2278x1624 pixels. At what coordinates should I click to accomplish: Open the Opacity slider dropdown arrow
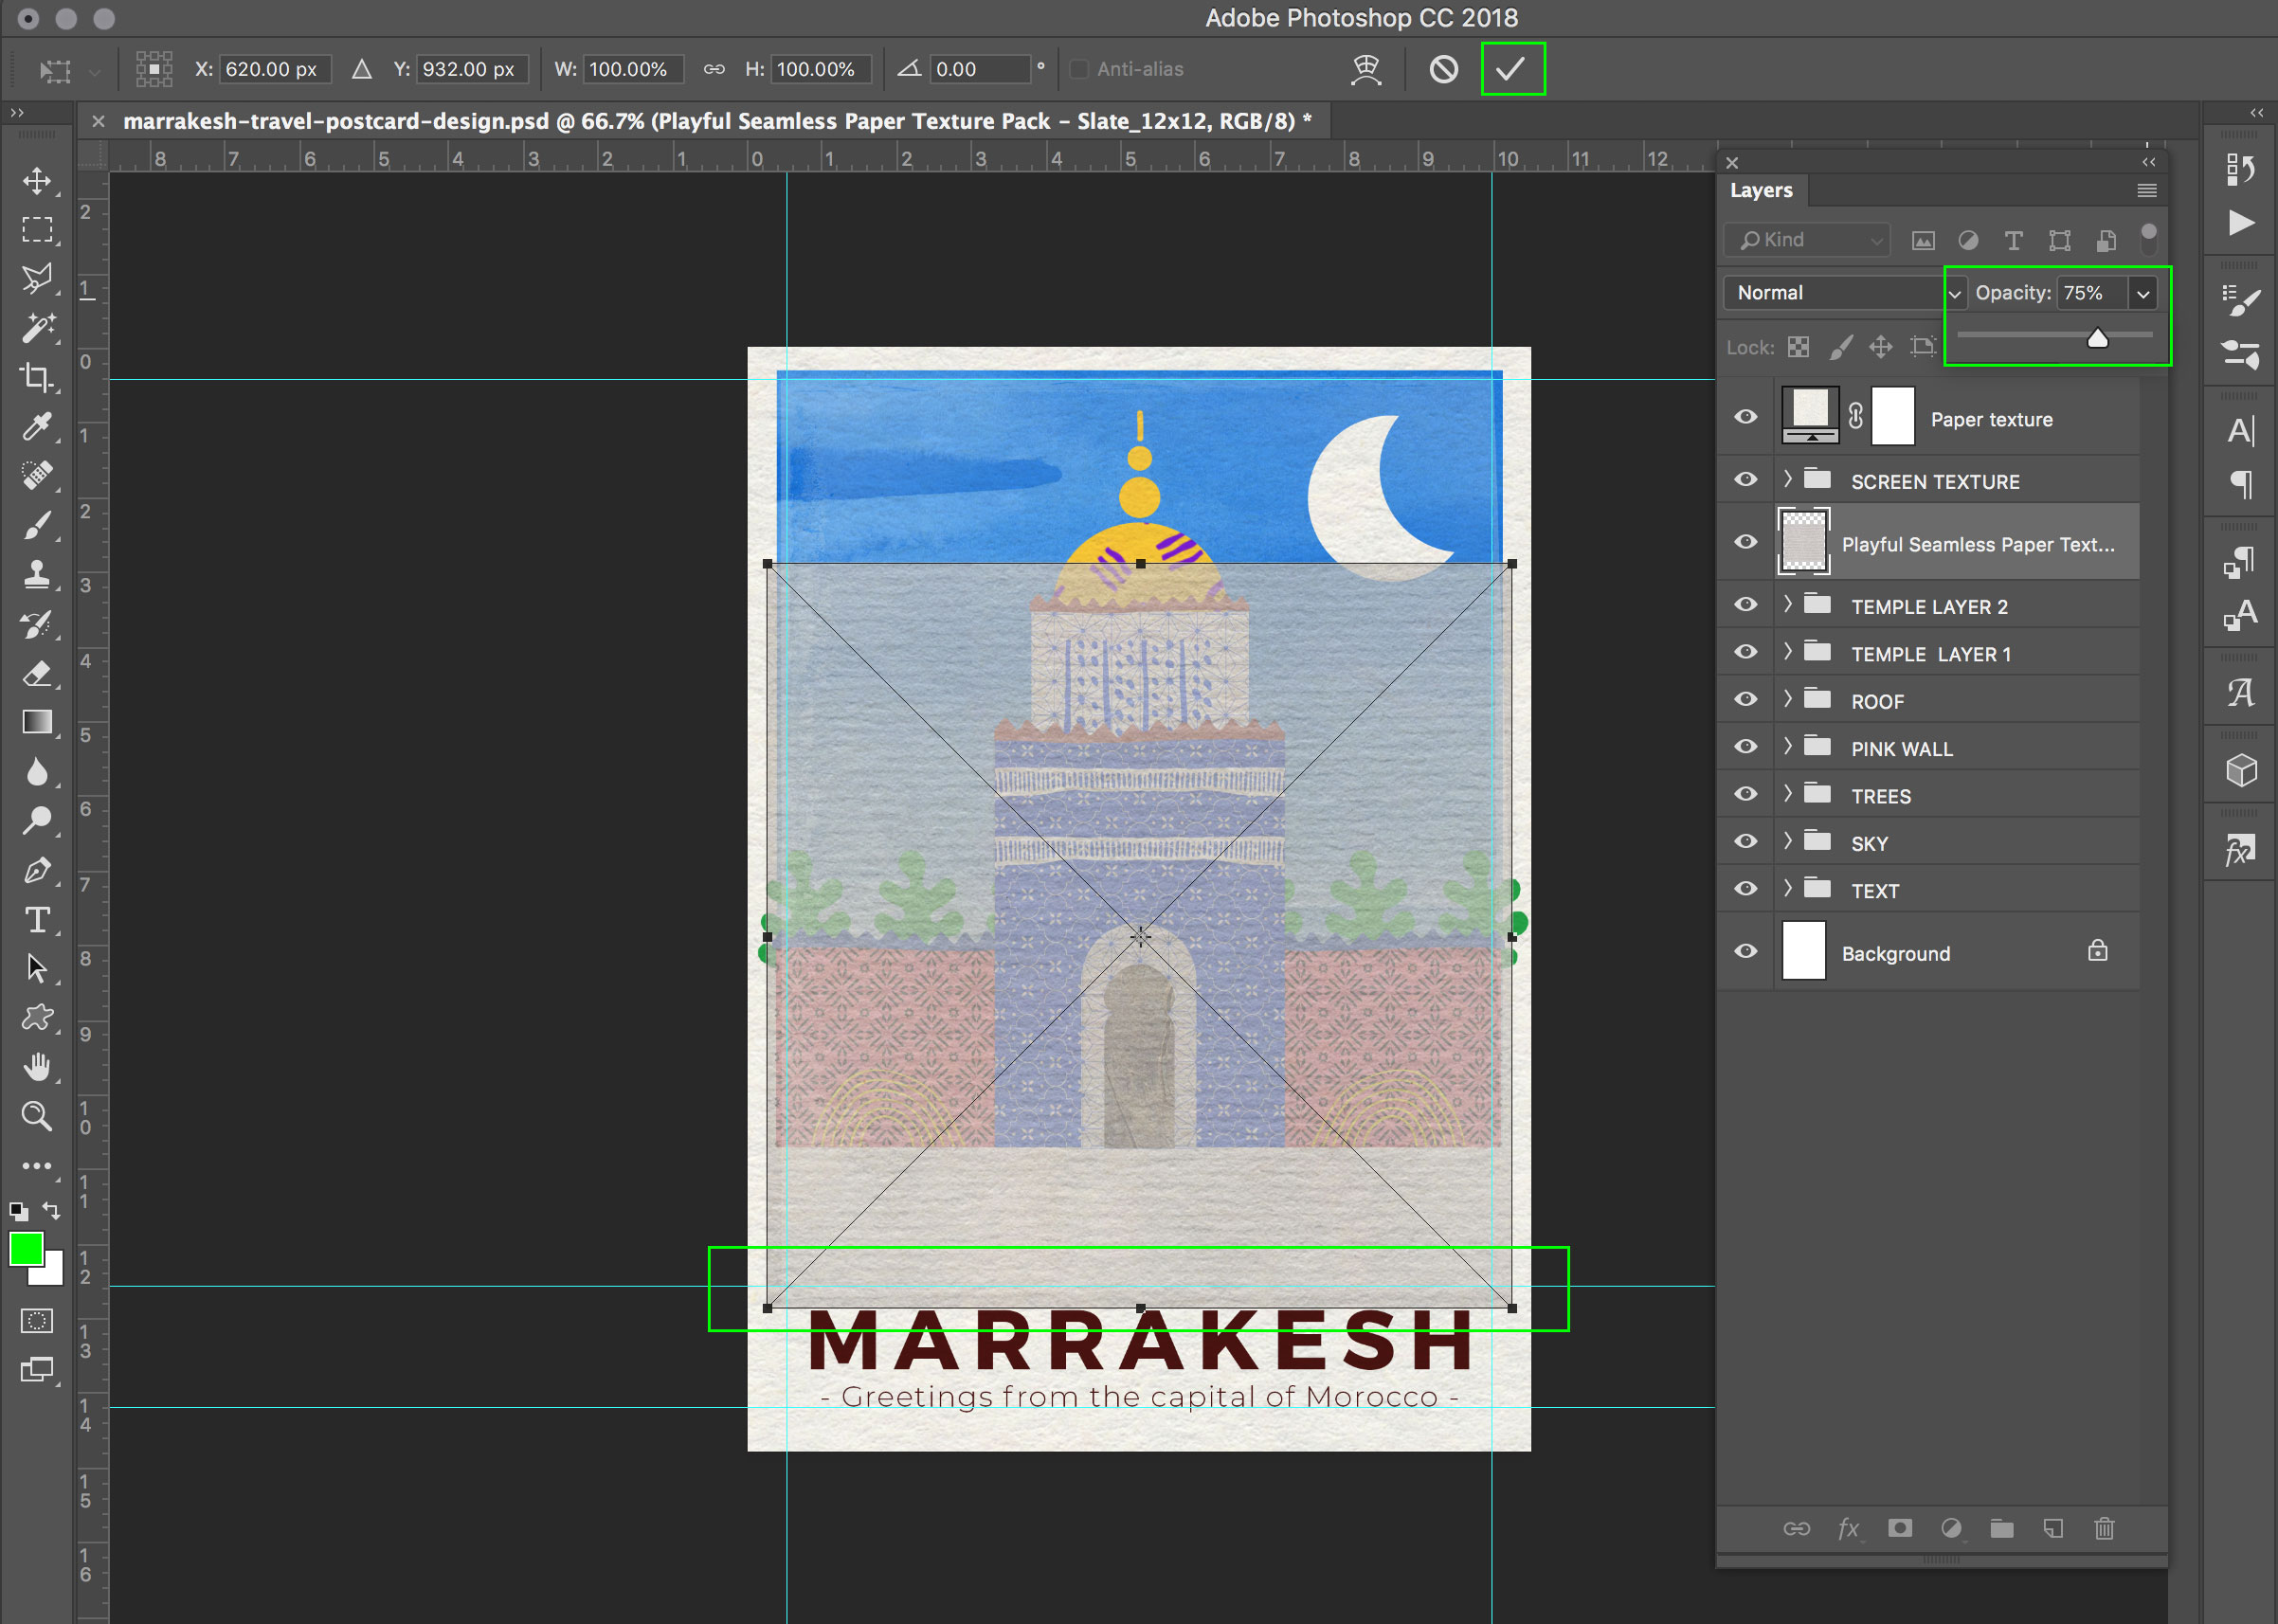(x=2143, y=293)
